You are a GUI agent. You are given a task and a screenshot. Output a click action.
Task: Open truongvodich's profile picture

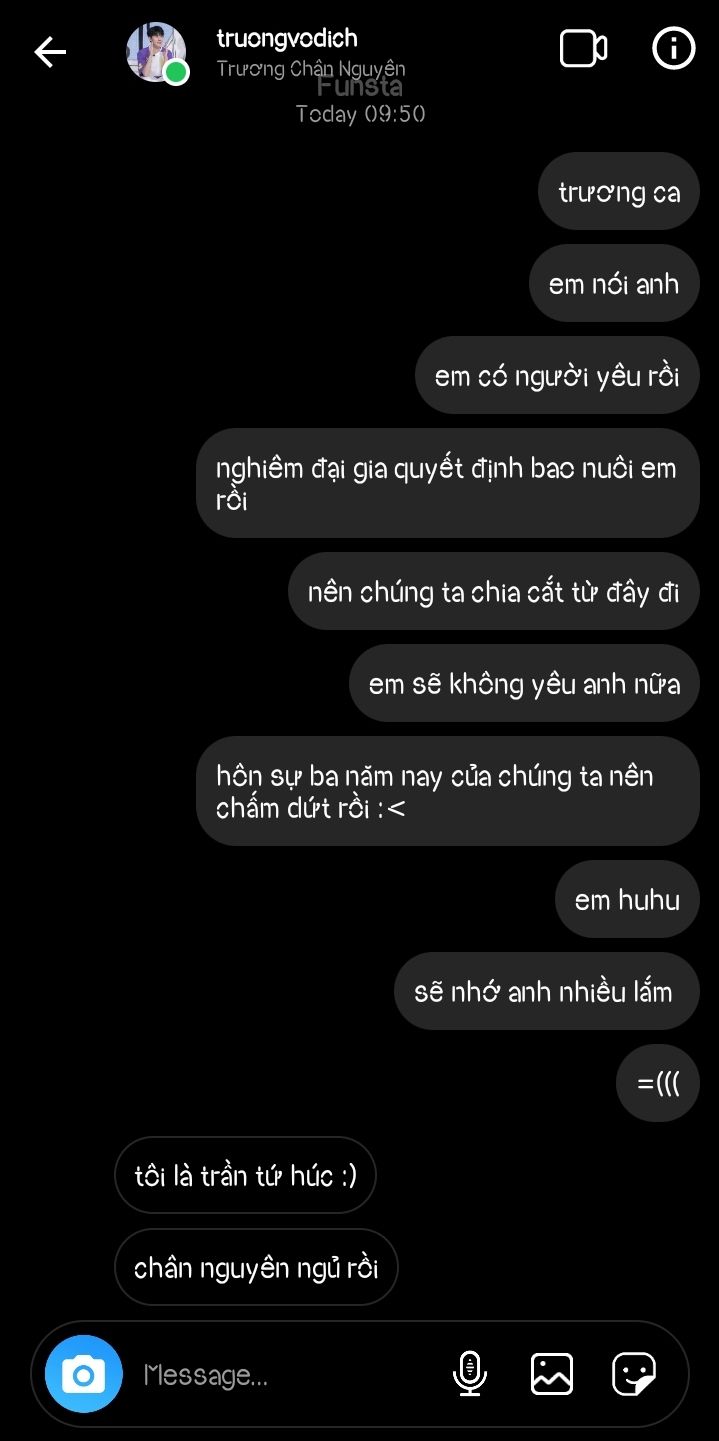(x=156, y=52)
